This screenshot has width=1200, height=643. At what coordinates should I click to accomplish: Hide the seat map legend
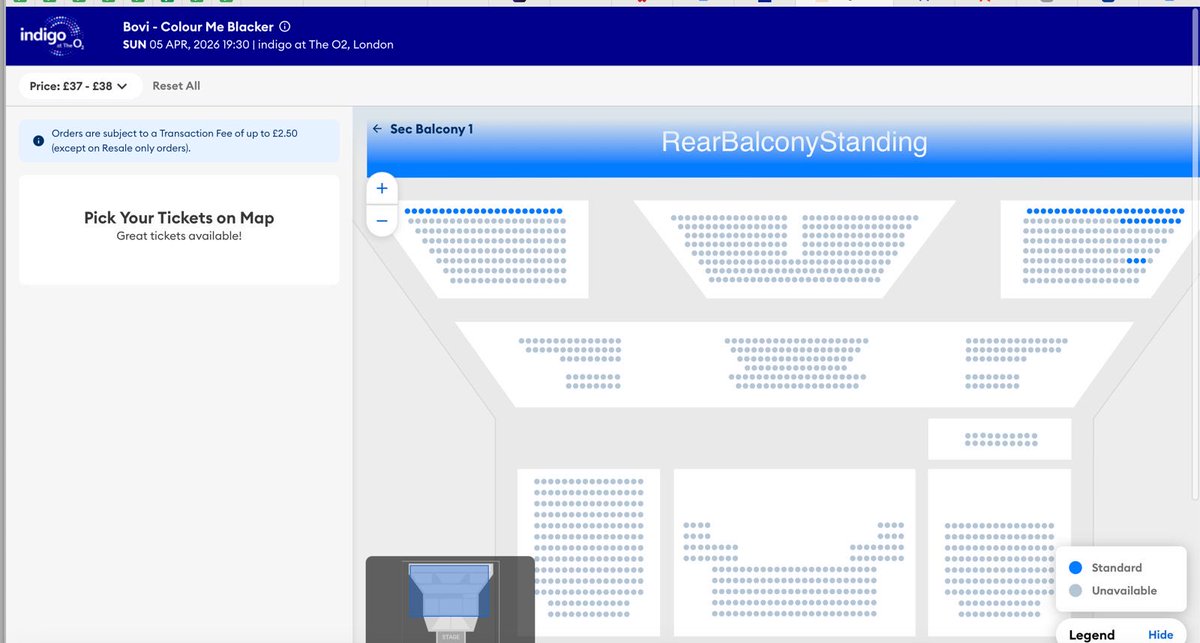point(1160,635)
